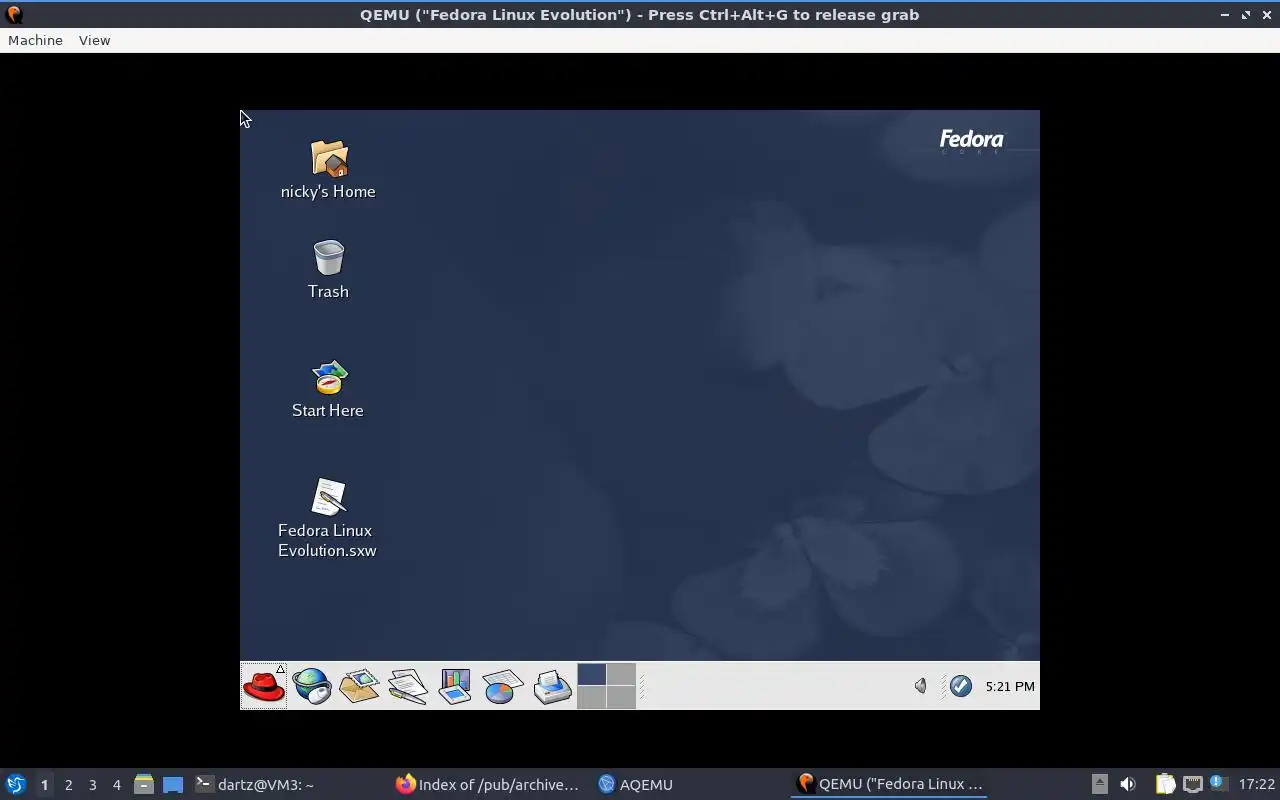Switch to fourth guest workspace in pager
The image size is (1280, 800).
621,697
